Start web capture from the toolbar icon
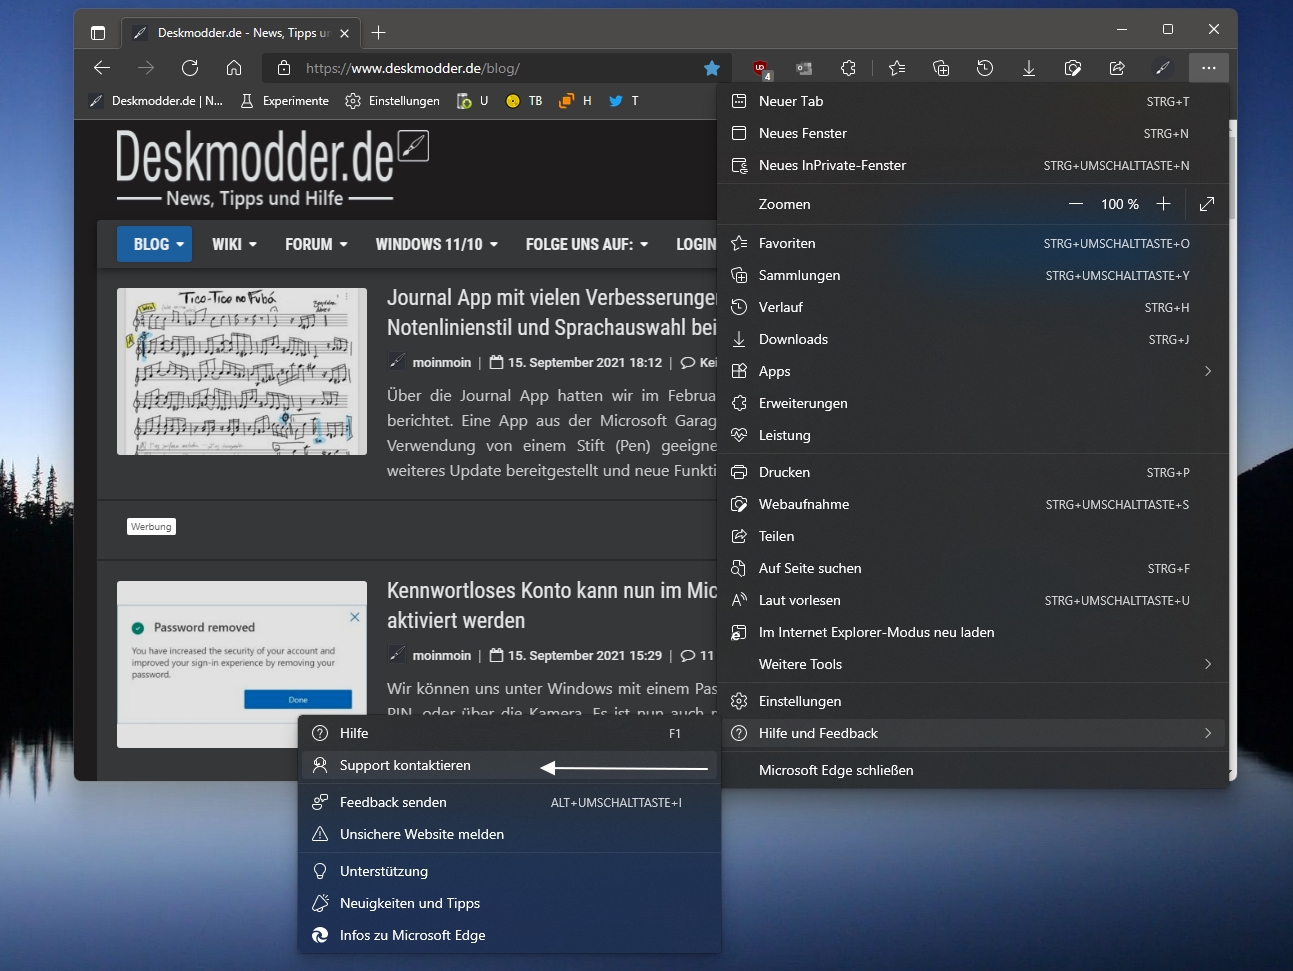1293x971 pixels. [x=1073, y=68]
